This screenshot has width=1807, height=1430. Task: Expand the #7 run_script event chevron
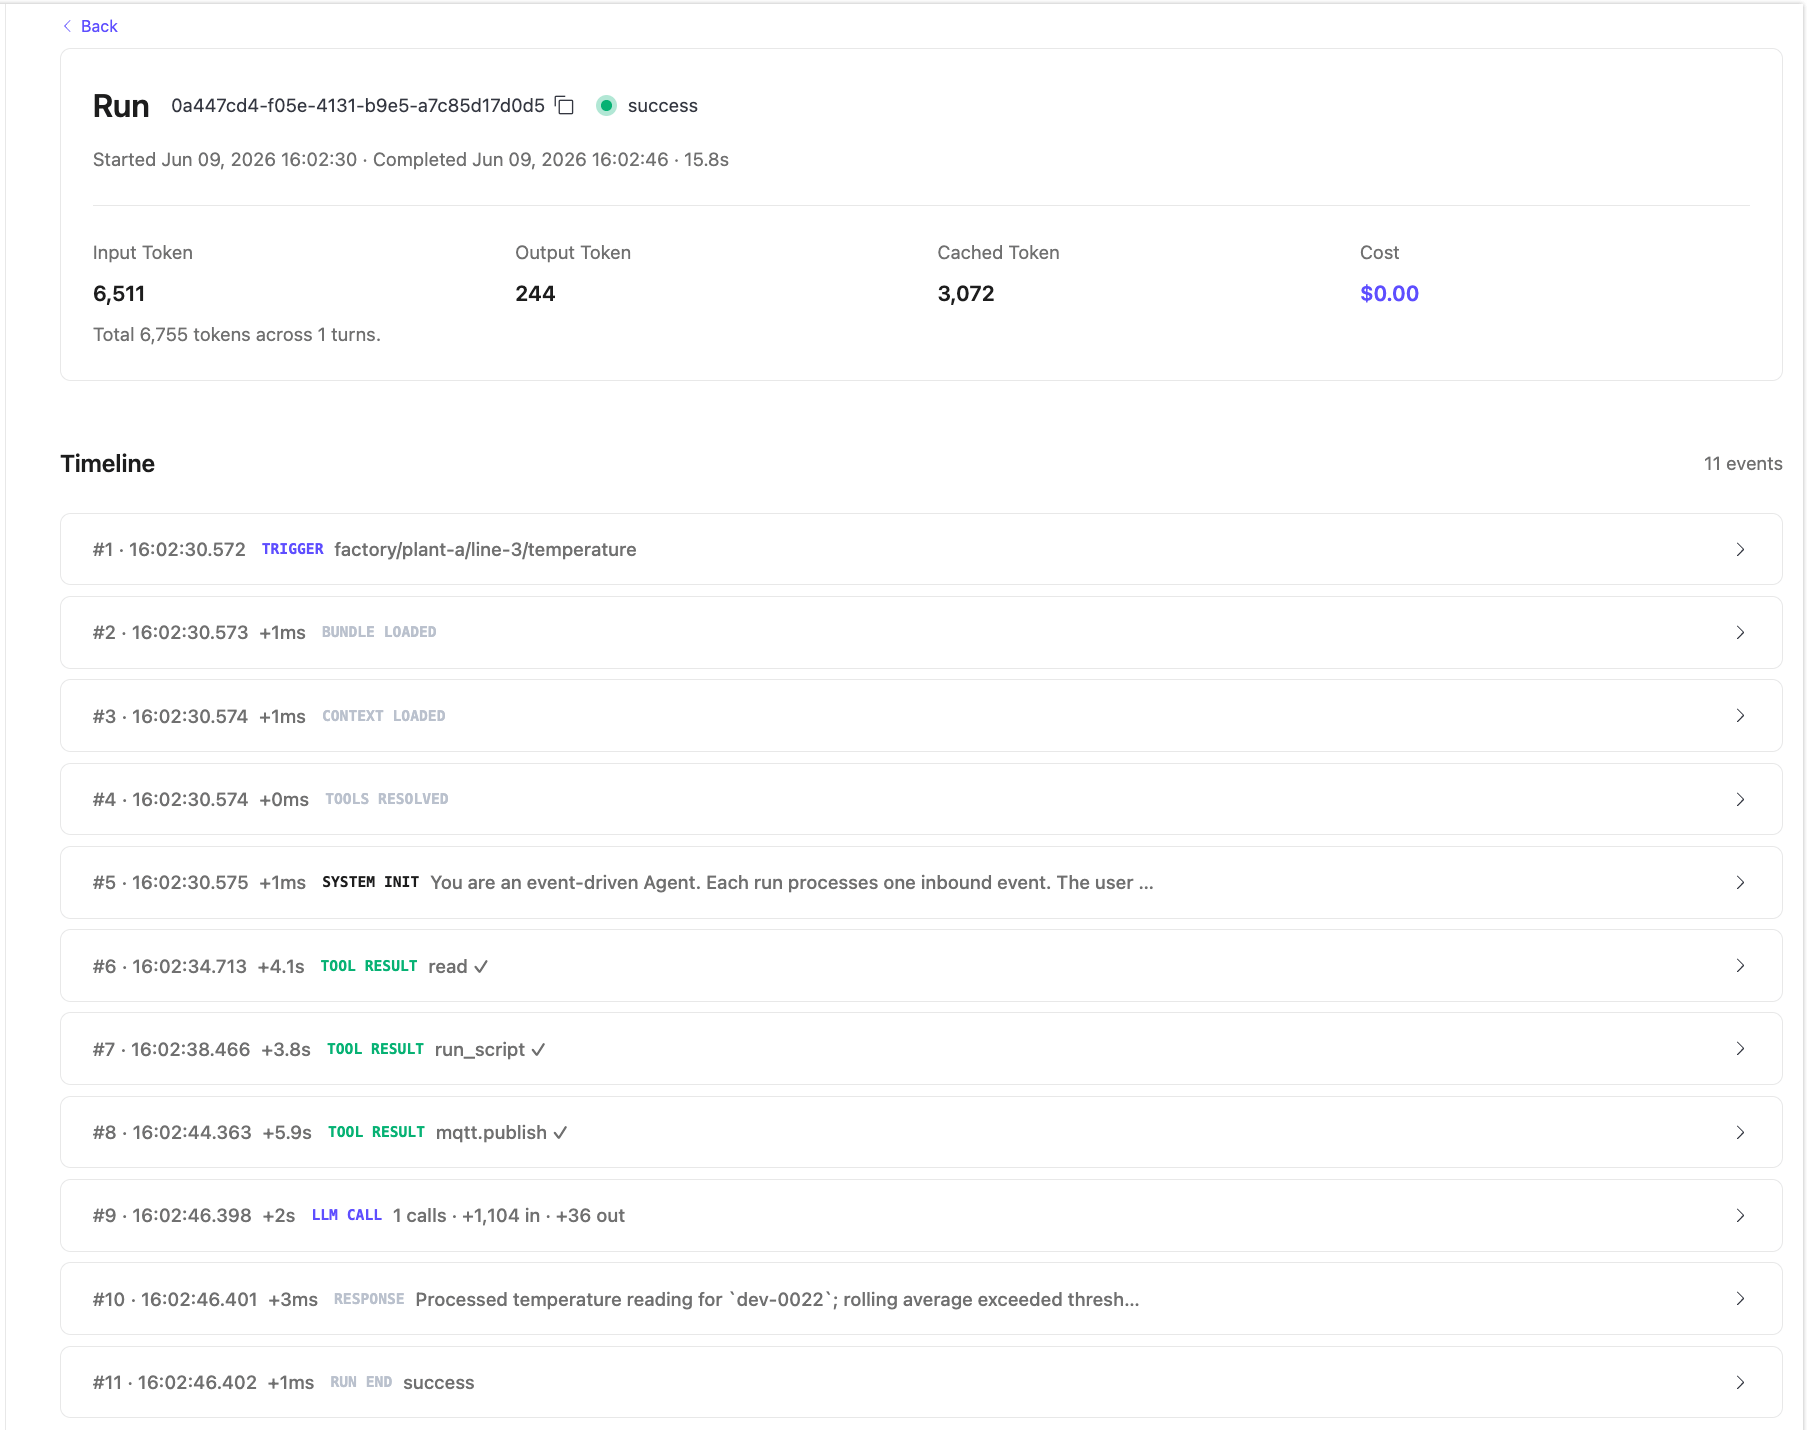(1740, 1048)
